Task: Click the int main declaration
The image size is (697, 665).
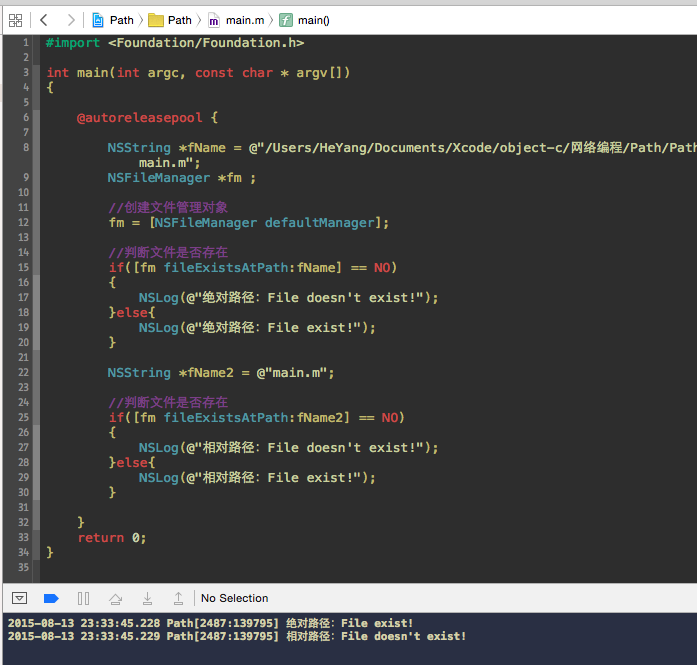Action: point(198,72)
